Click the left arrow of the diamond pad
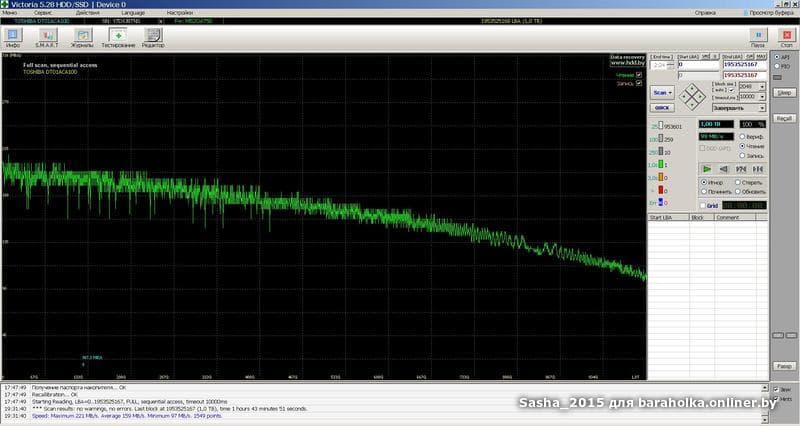 click(x=685, y=96)
